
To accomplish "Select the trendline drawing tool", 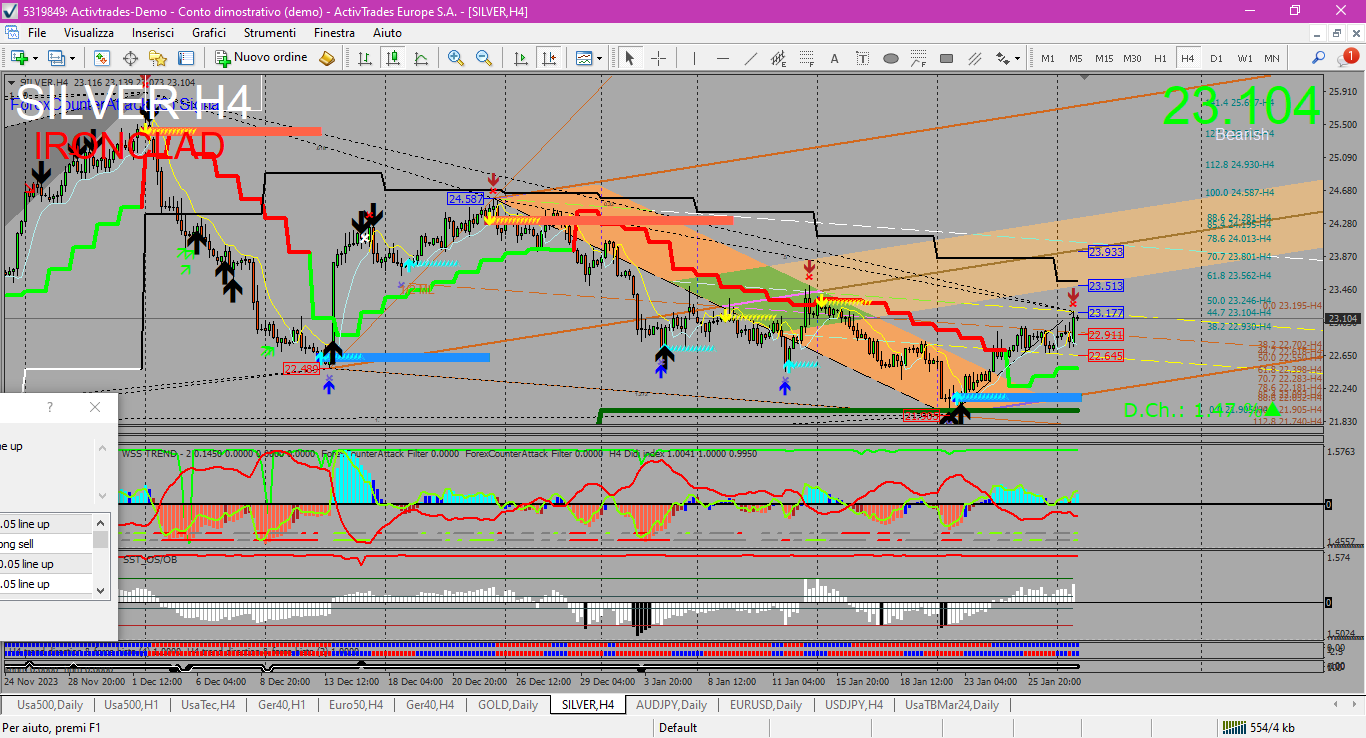I will click(x=750, y=58).
